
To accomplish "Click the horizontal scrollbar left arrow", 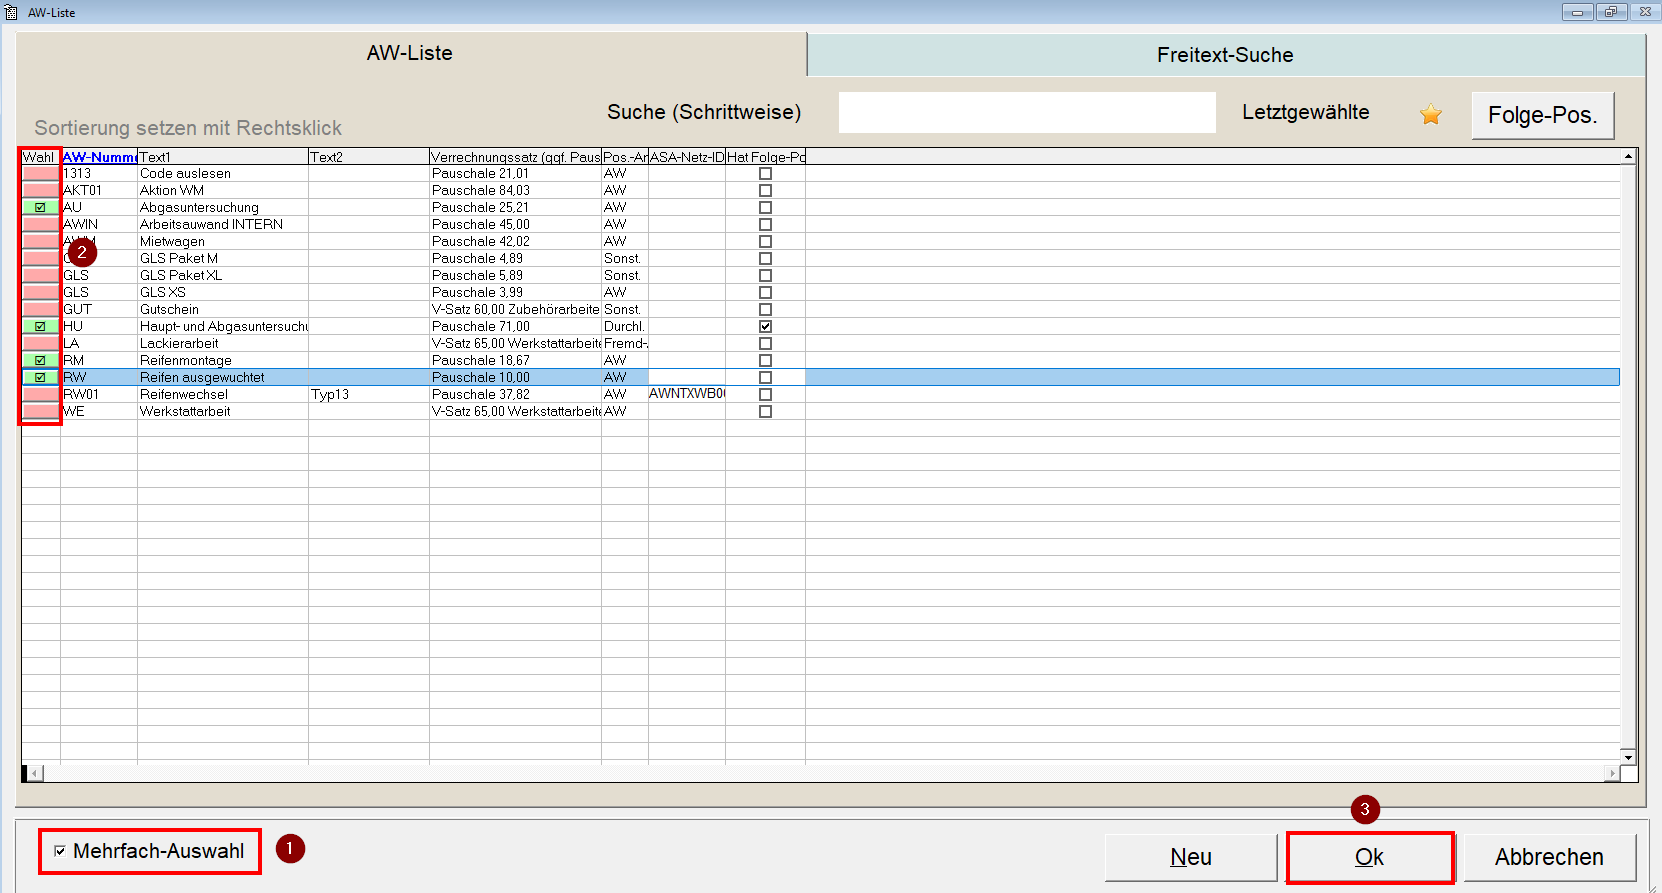I will (35, 773).
